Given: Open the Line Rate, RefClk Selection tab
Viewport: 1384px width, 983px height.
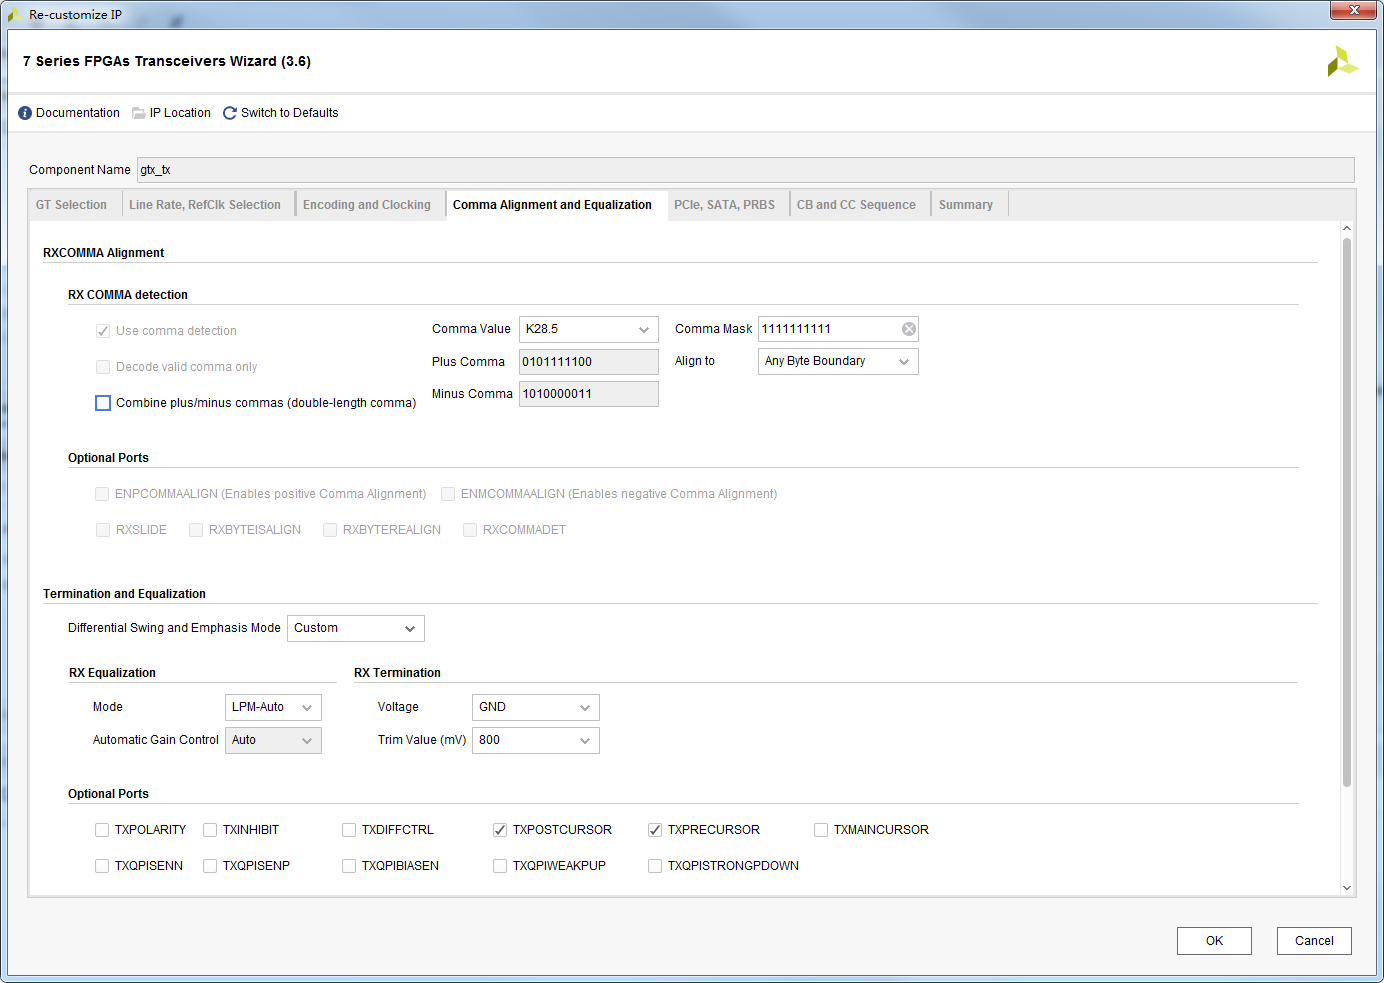Looking at the screenshot, I should click(x=205, y=205).
